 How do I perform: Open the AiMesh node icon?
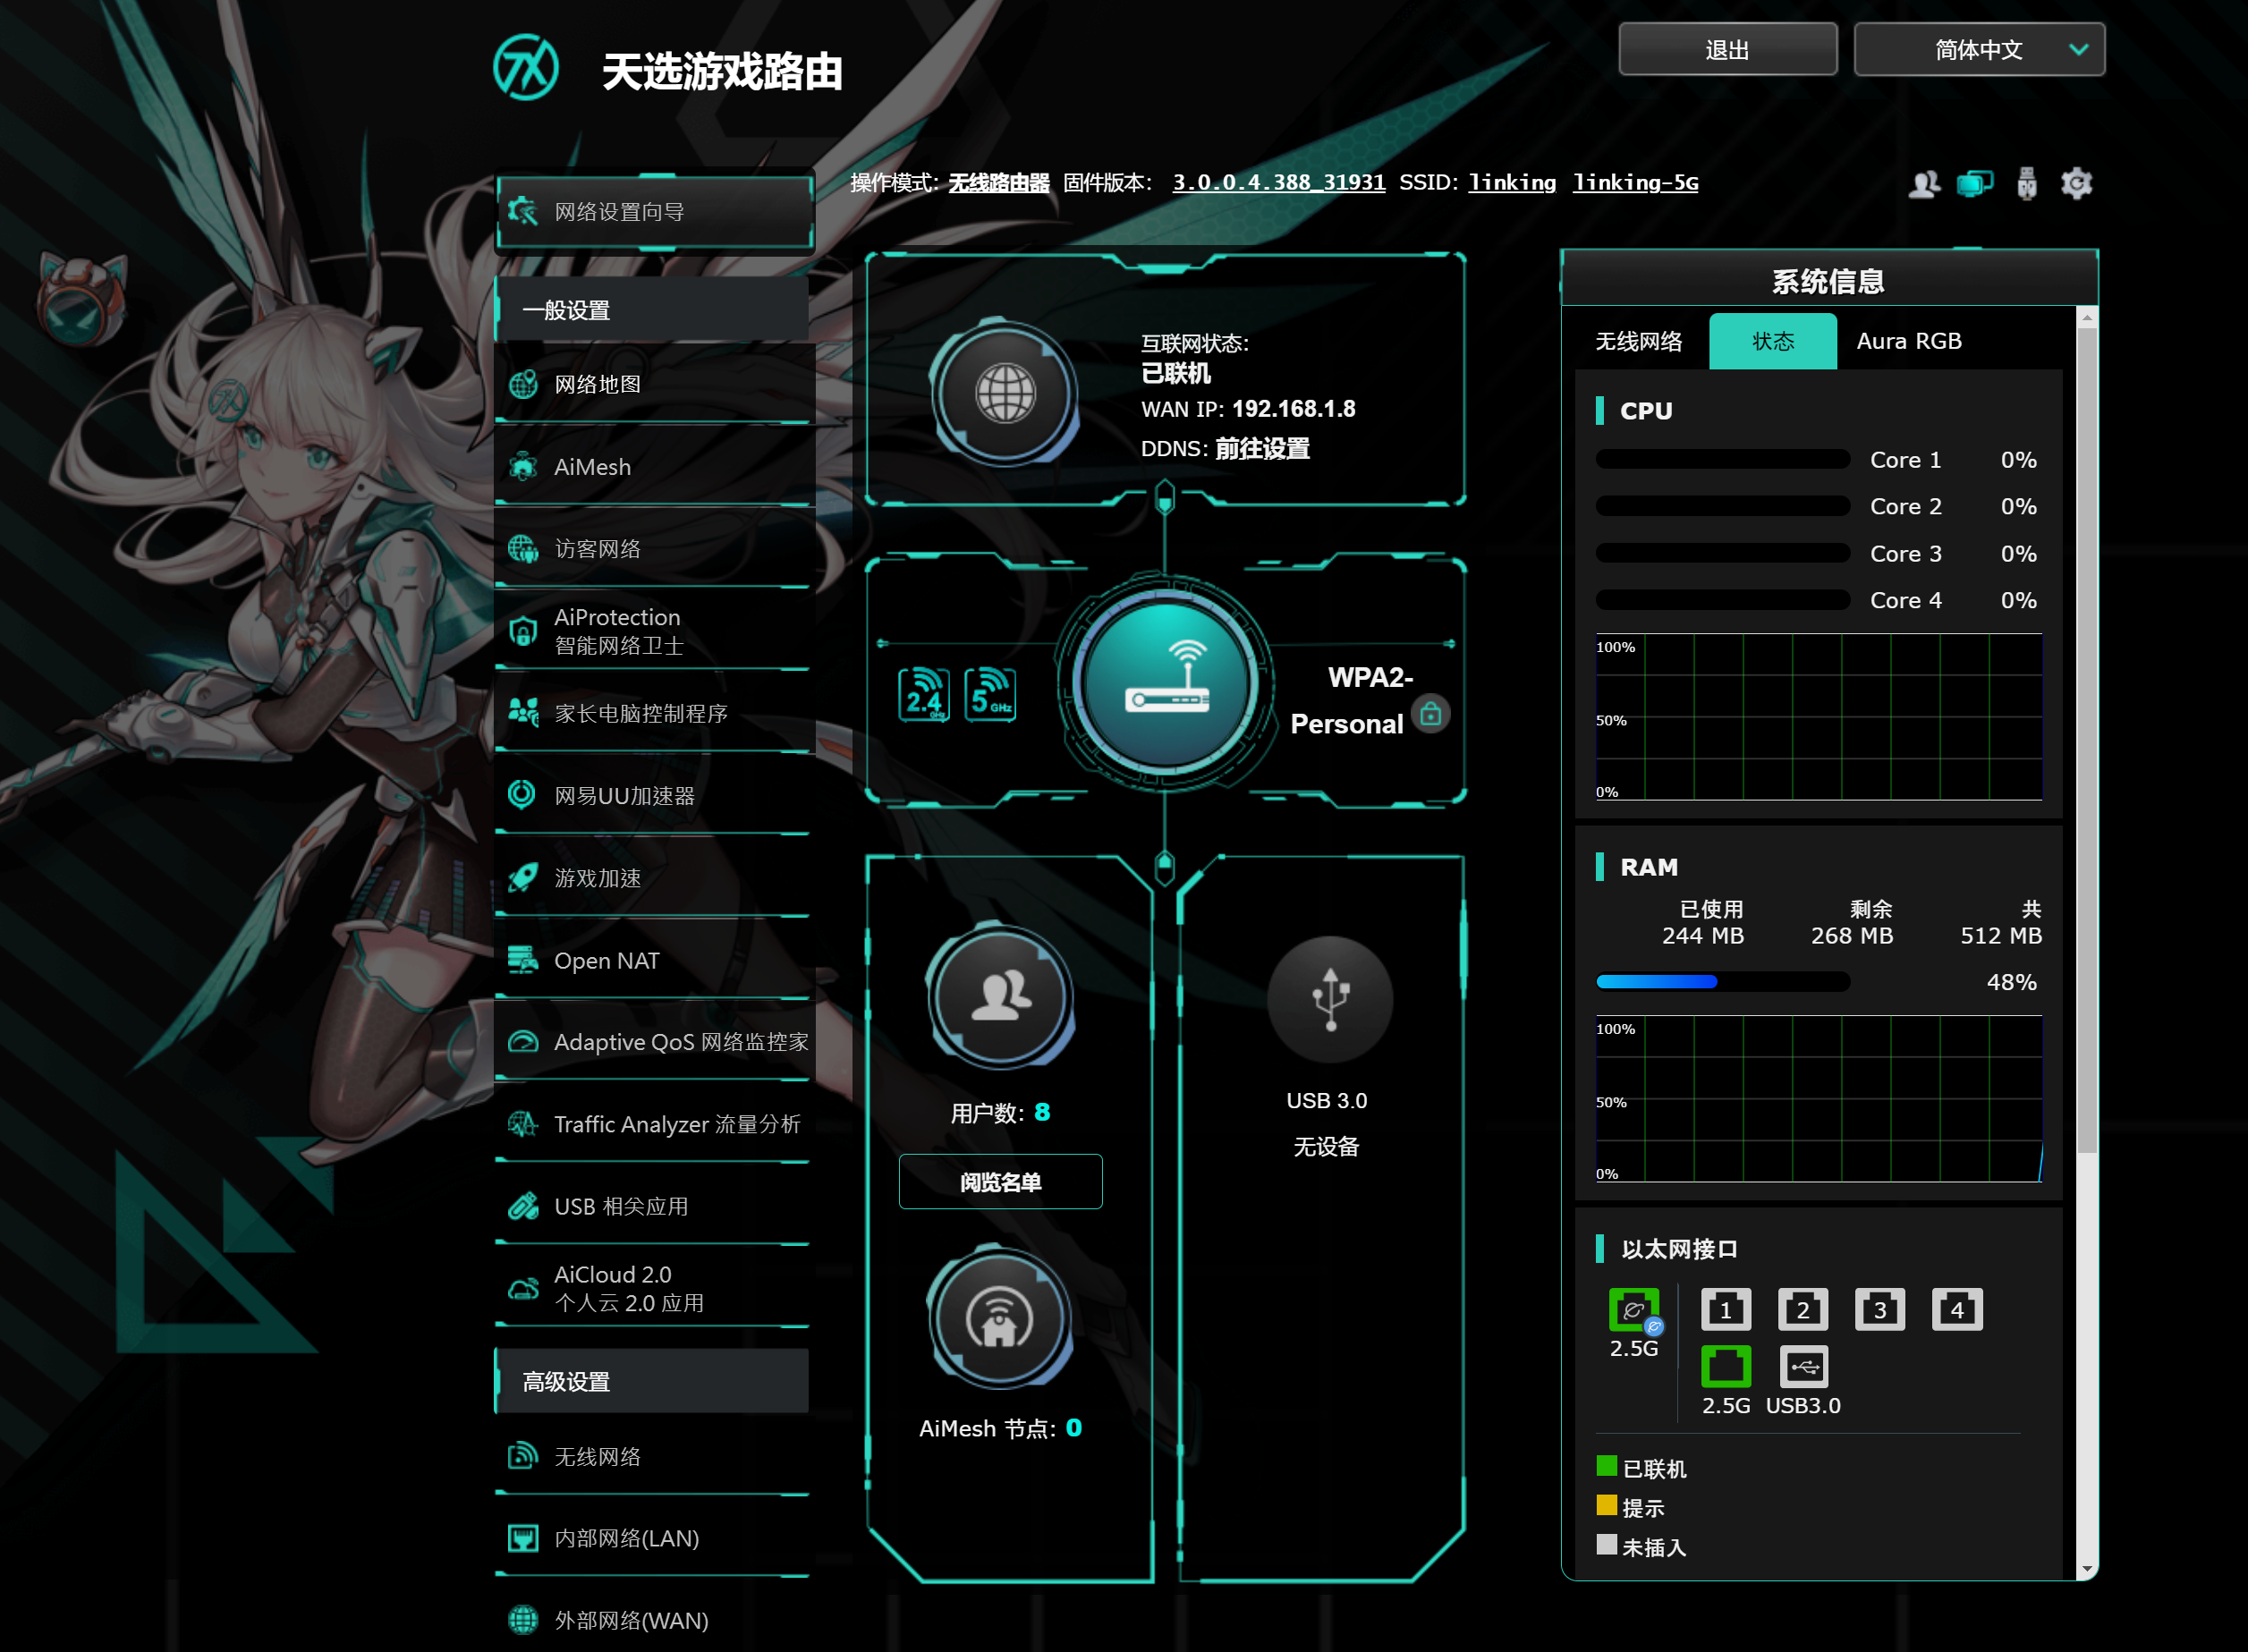coord(1000,1317)
